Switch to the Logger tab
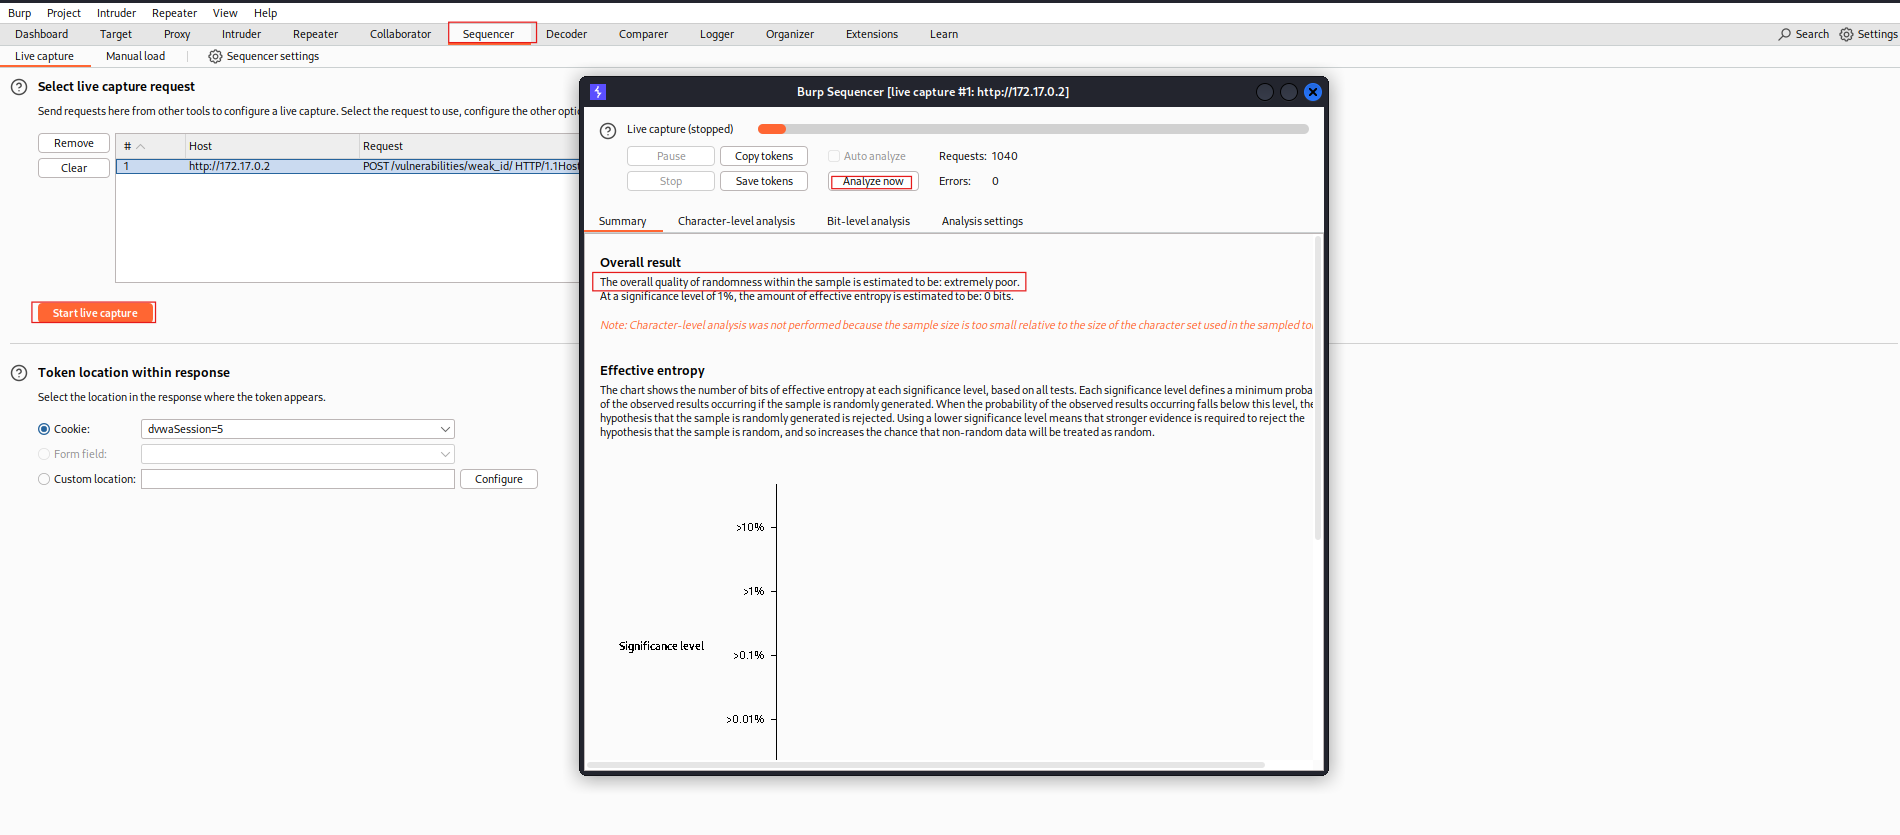This screenshot has width=1900, height=835. 717,34
